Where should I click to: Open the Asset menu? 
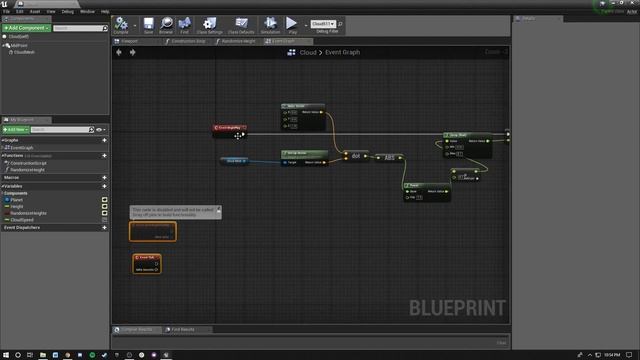35,12
